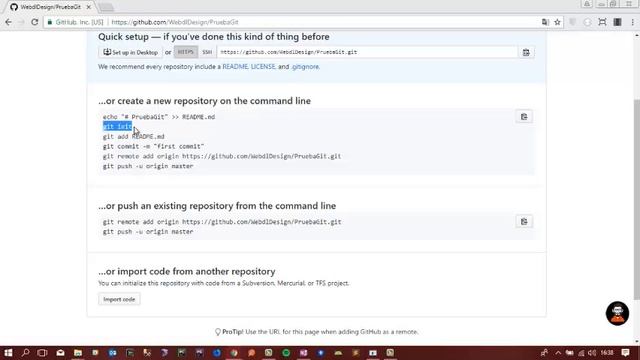The image size is (640, 360).
Task: Click the git commit -m "first commit" line
Action: [x=153, y=146]
